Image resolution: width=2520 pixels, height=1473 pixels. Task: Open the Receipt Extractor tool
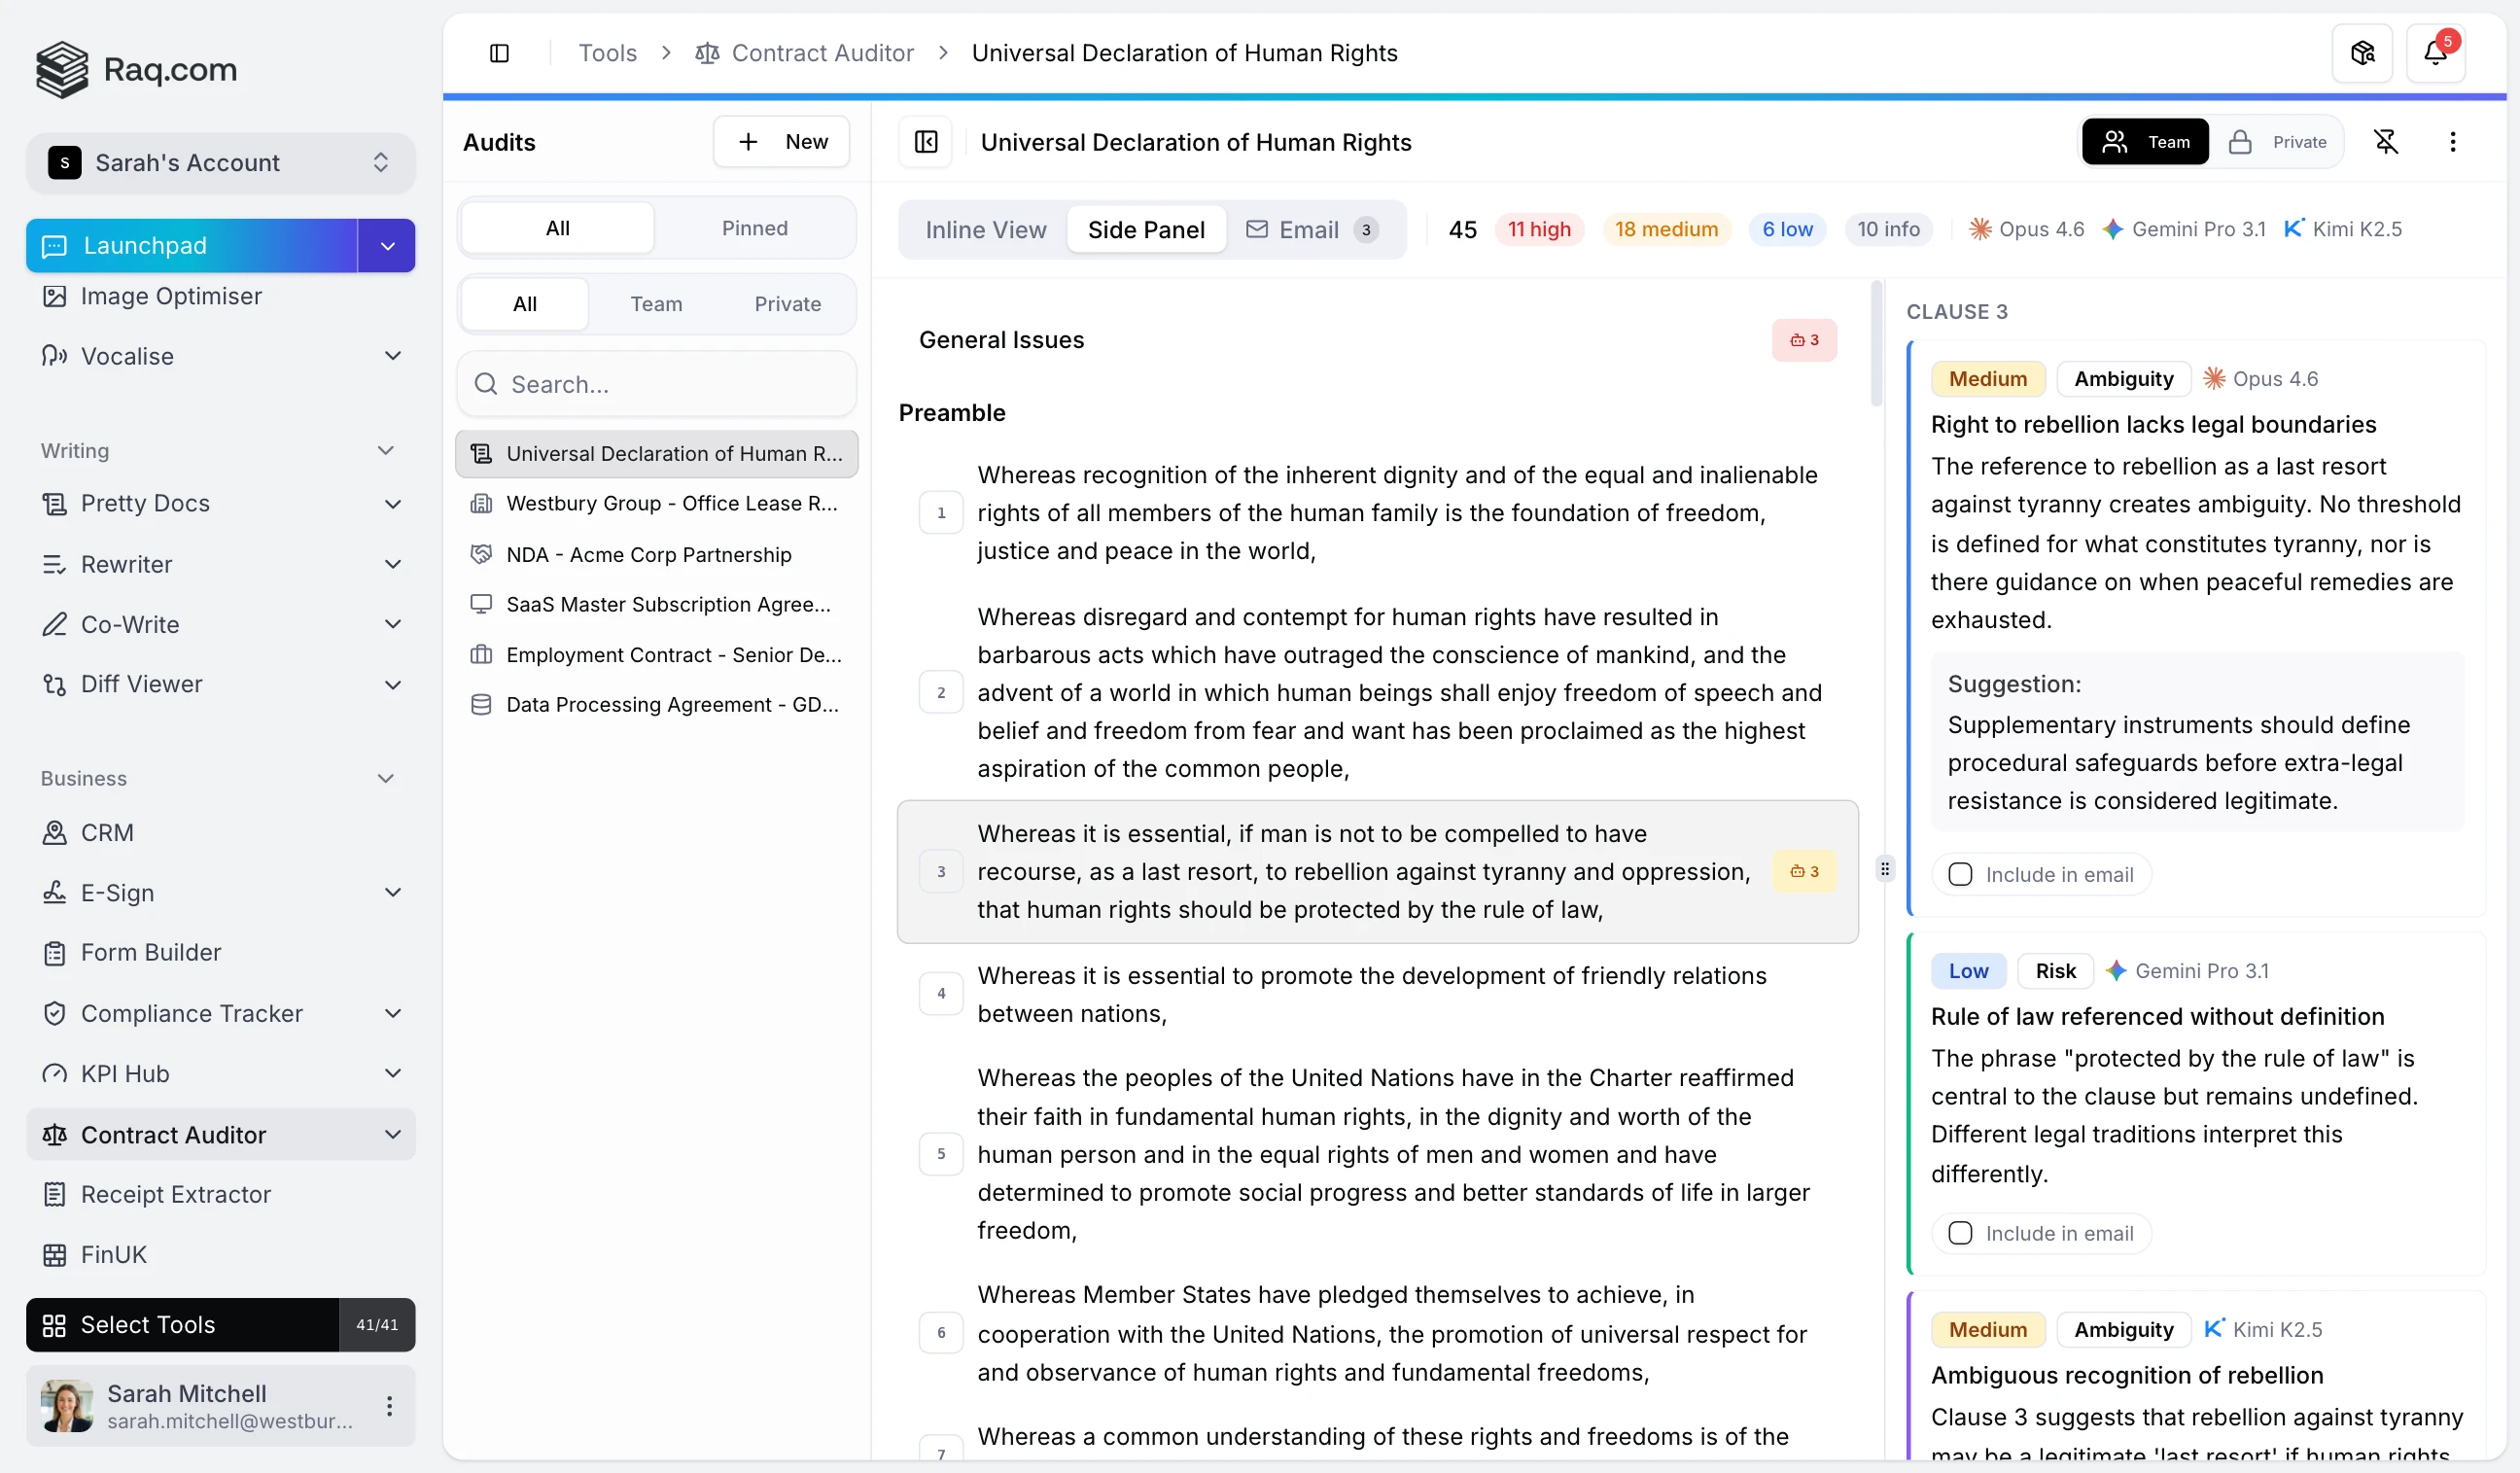[175, 1194]
